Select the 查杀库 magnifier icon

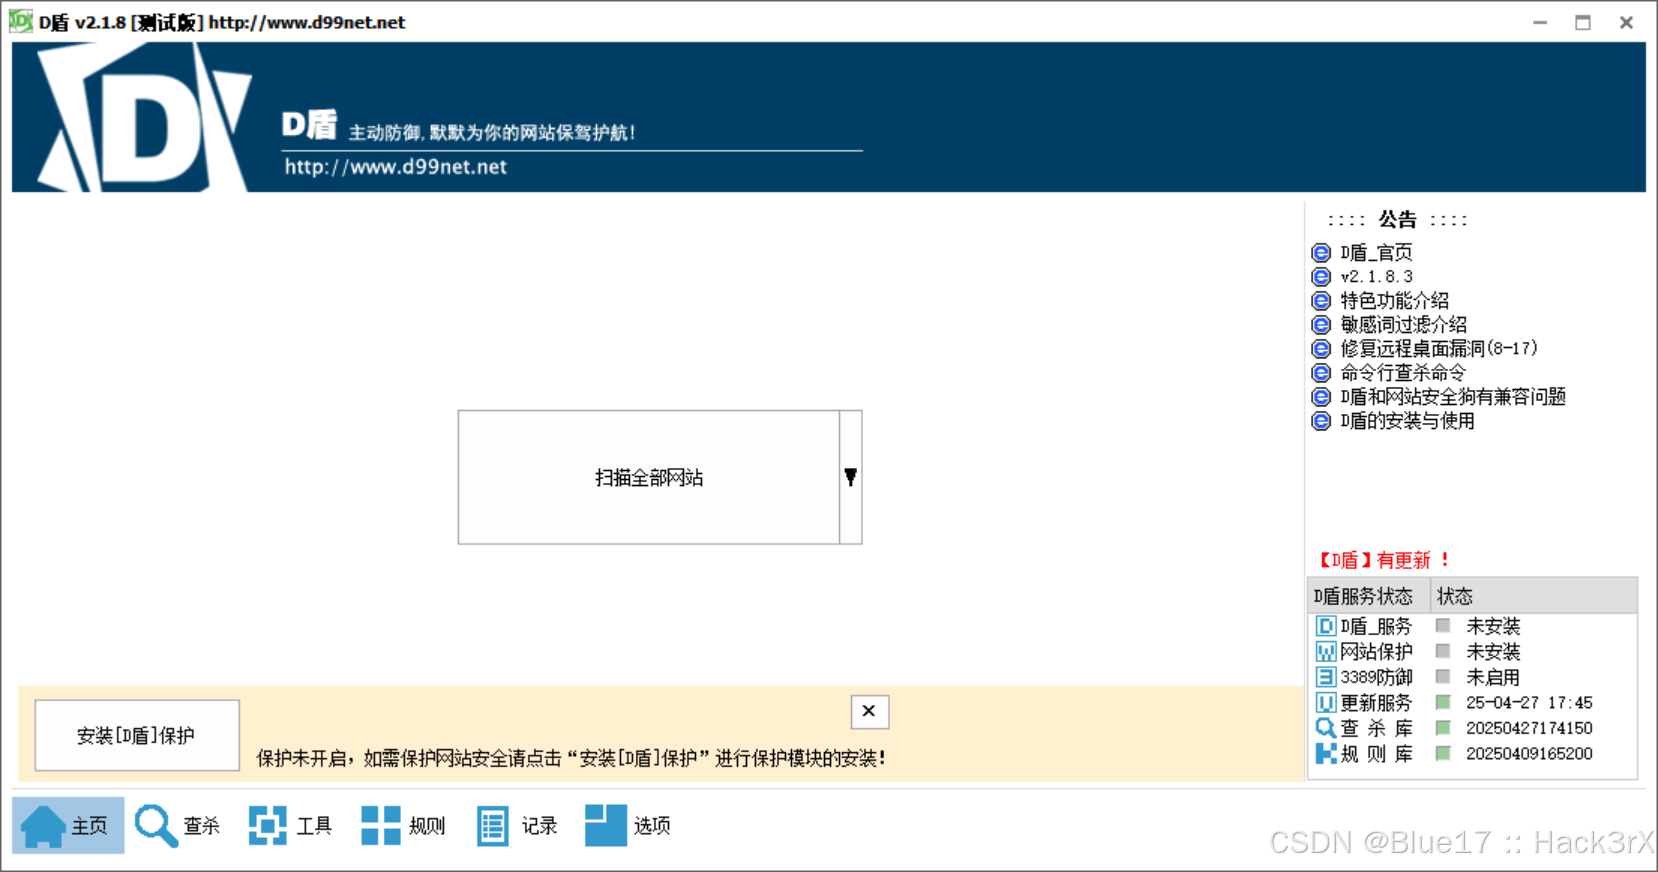coord(1325,728)
